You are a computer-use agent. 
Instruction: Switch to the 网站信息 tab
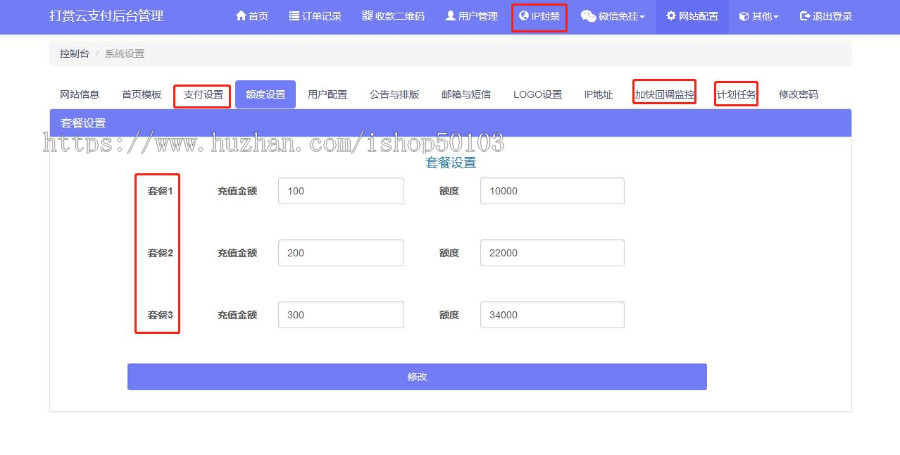[80, 95]
